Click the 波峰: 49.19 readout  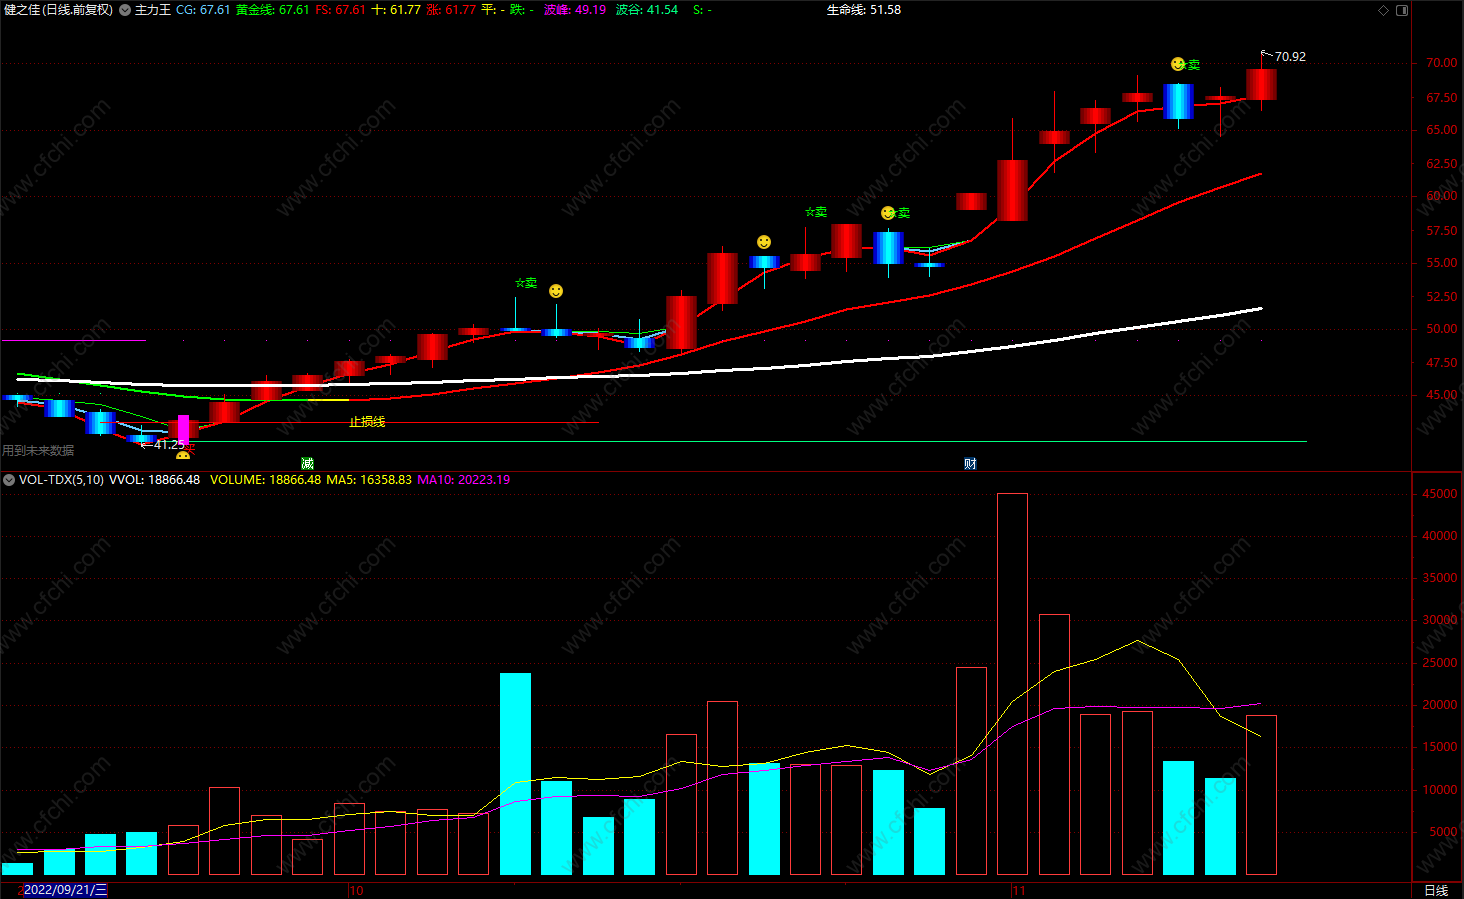point(575,10)
